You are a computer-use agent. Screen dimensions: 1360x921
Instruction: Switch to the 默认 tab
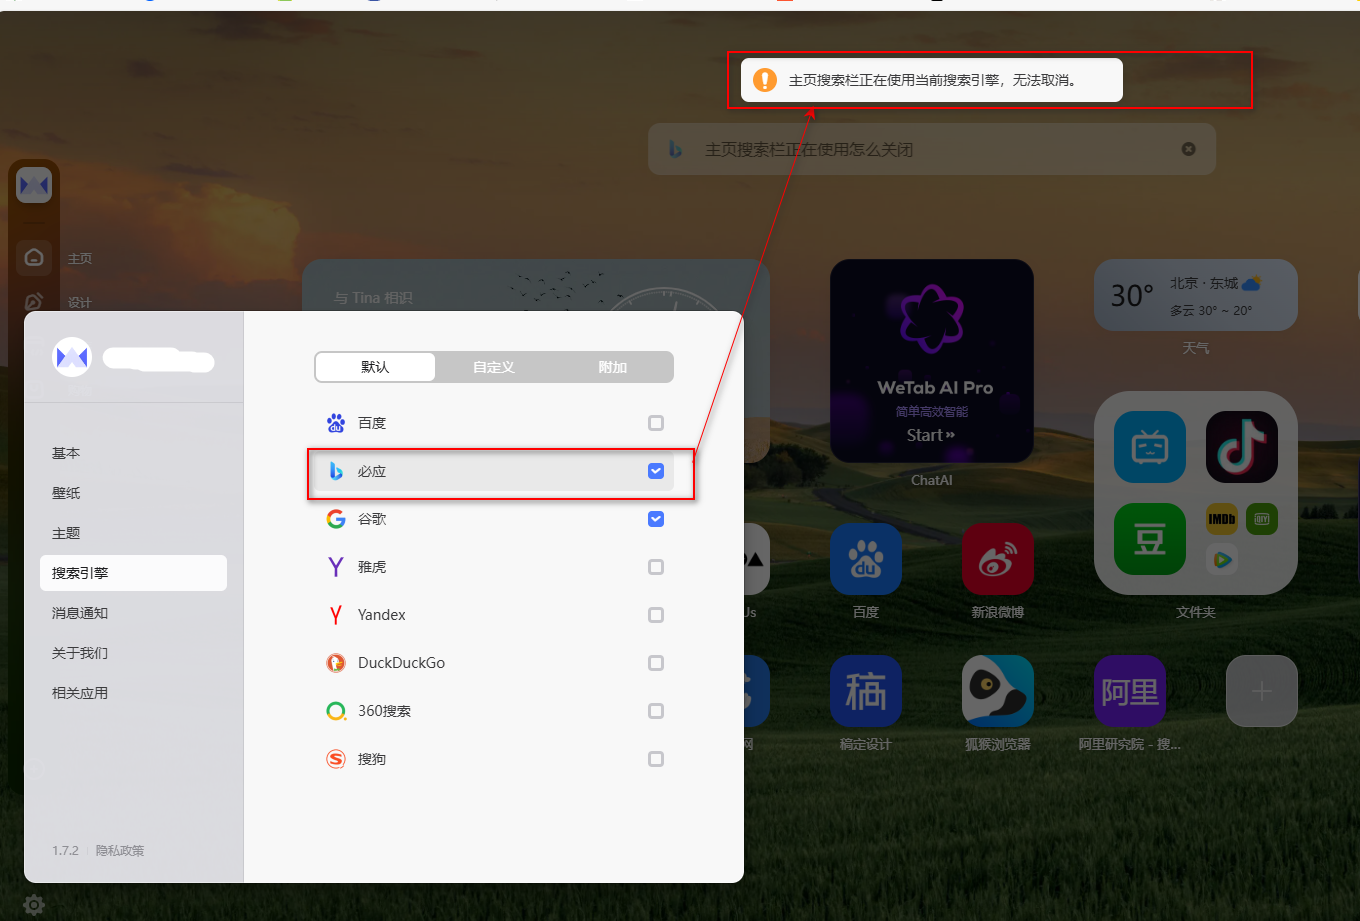375,367
